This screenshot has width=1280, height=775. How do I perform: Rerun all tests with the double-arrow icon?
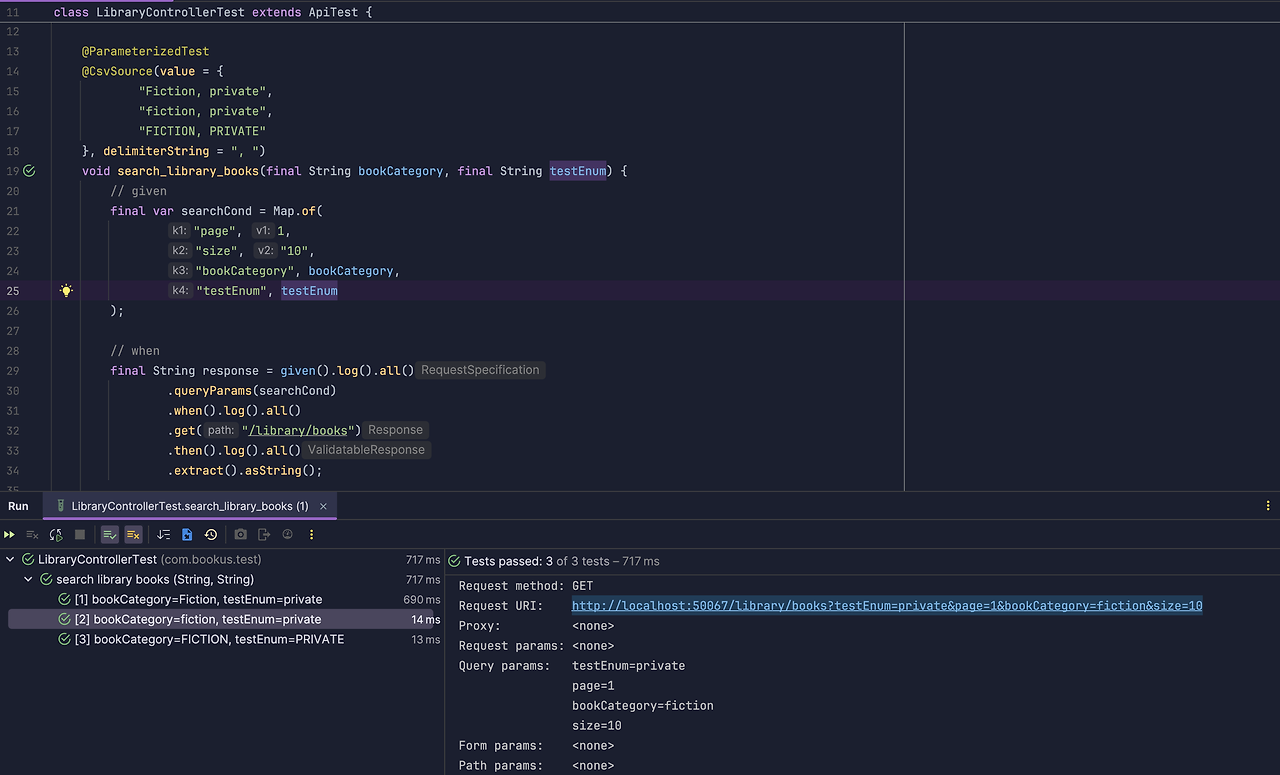point(9,534)
